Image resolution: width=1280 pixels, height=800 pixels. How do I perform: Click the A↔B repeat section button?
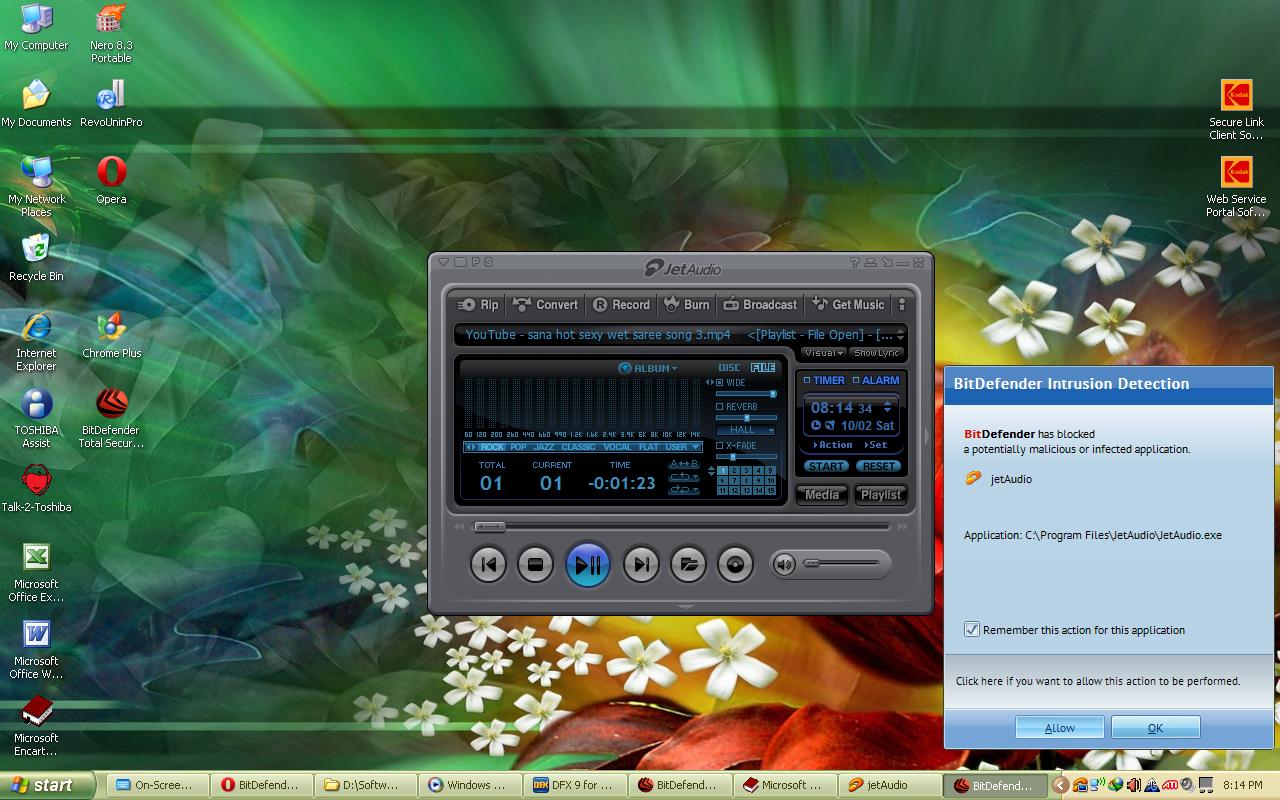point(683,464)
